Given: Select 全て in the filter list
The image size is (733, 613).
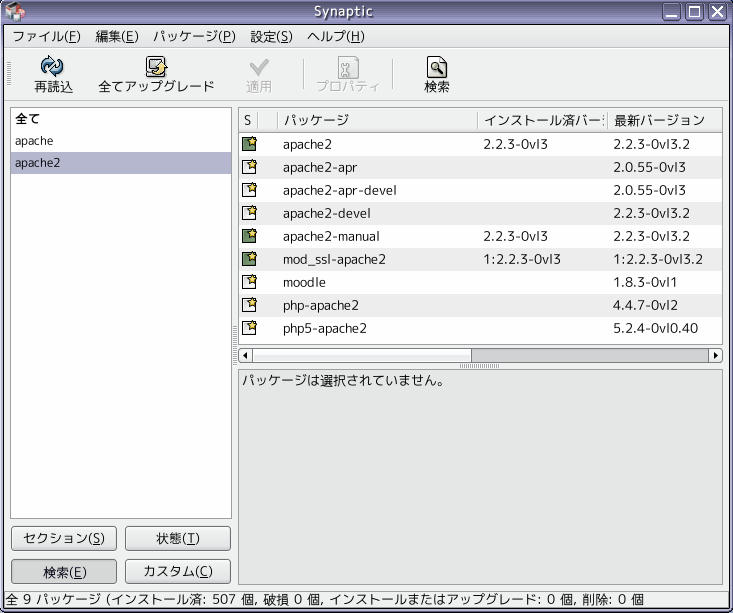Looking at the screenshot, I should click(x=121, y=119).
